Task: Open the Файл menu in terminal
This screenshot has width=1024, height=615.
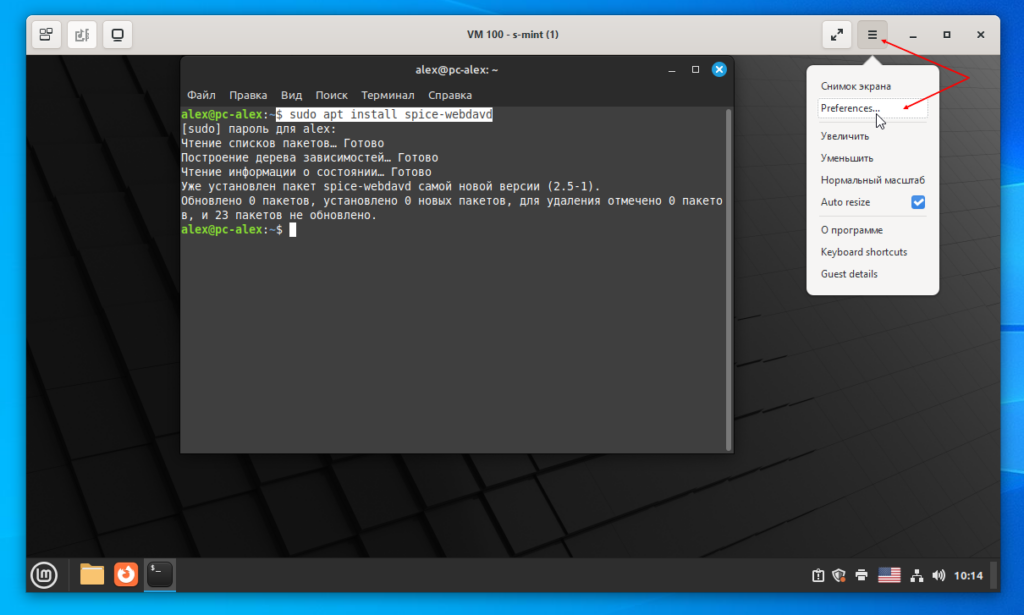Action: click(201, 95)
